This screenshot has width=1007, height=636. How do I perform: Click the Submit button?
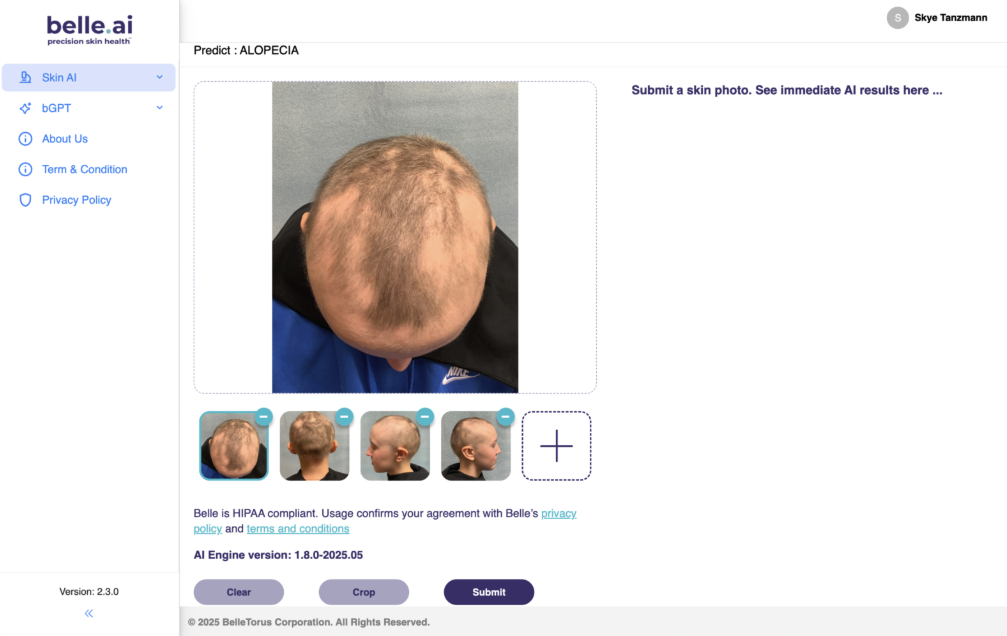coord(489,592)
